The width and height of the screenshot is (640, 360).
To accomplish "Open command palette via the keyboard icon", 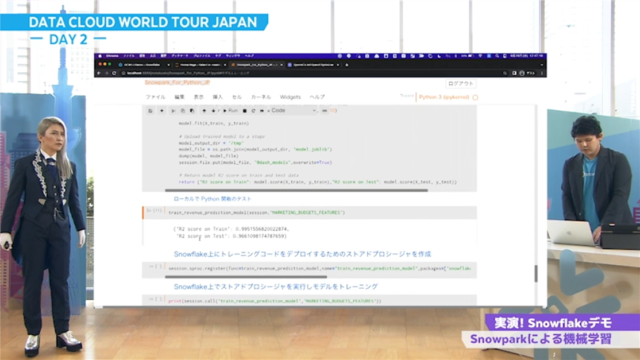I will pyautogui.click(x=324, y=111).
